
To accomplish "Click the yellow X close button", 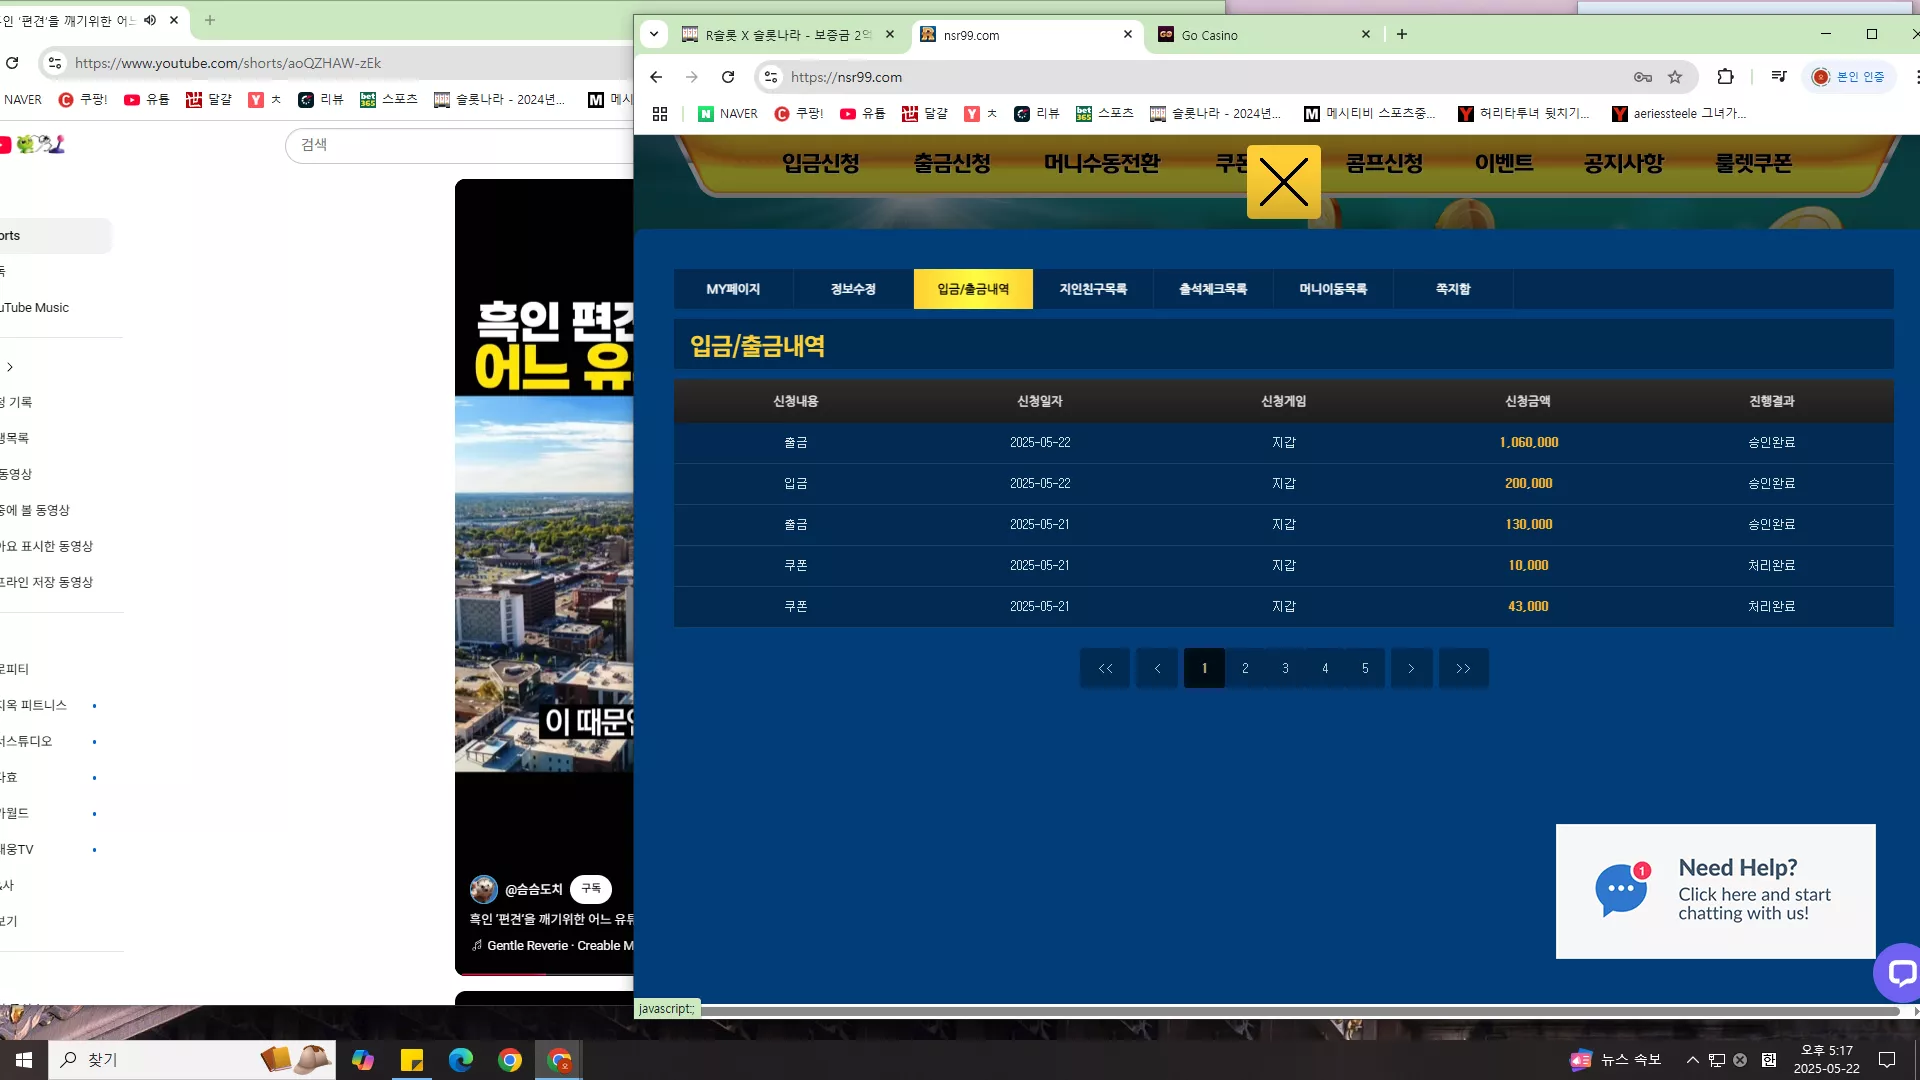I will point(1283,182).
